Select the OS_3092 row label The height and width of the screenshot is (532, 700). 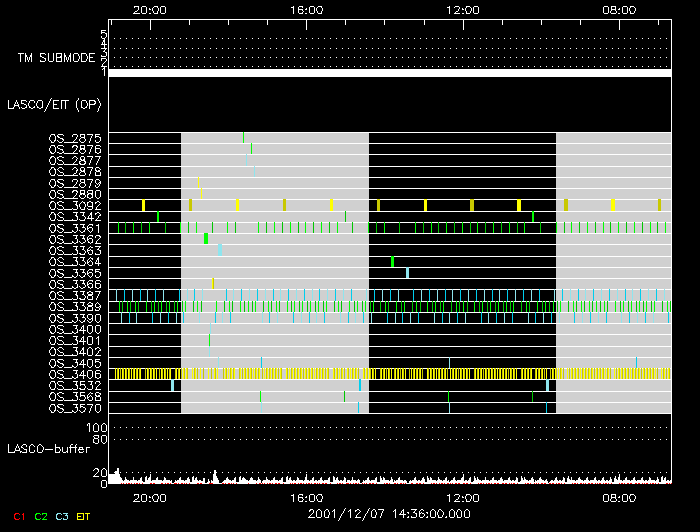tap(75, 205)
